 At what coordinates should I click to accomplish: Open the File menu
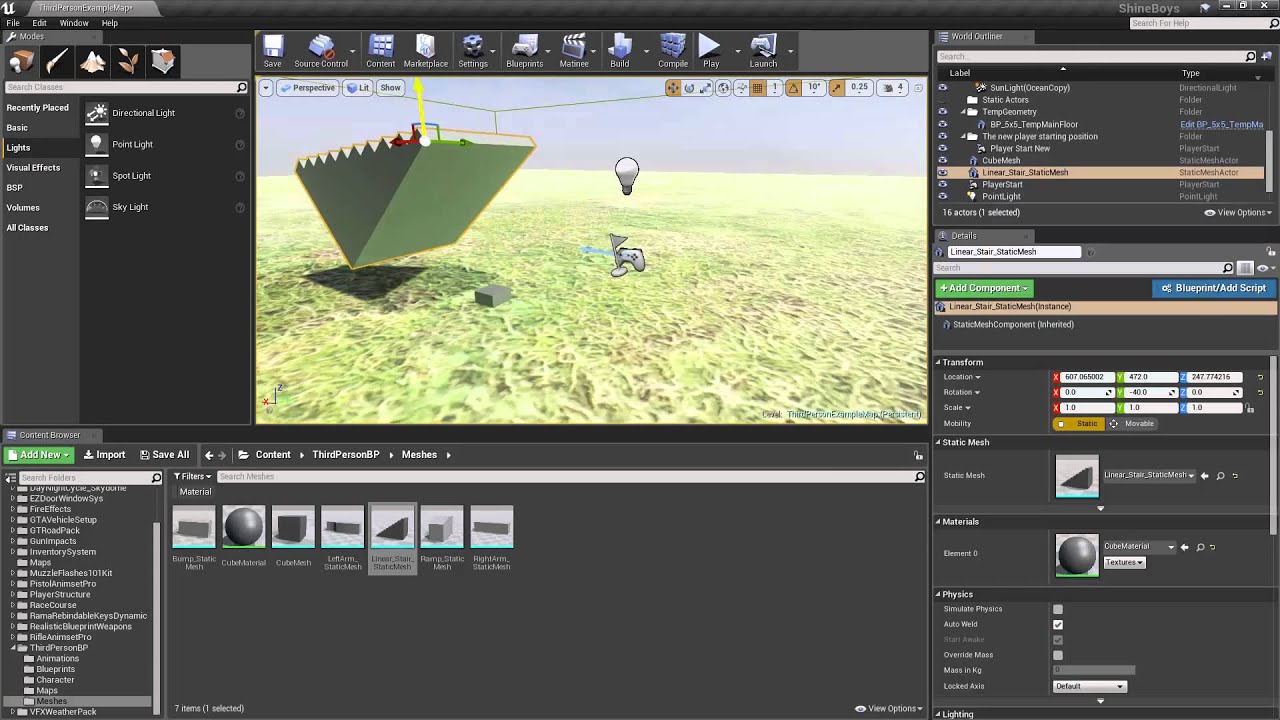pyautogui.click(x=13, y=23)
